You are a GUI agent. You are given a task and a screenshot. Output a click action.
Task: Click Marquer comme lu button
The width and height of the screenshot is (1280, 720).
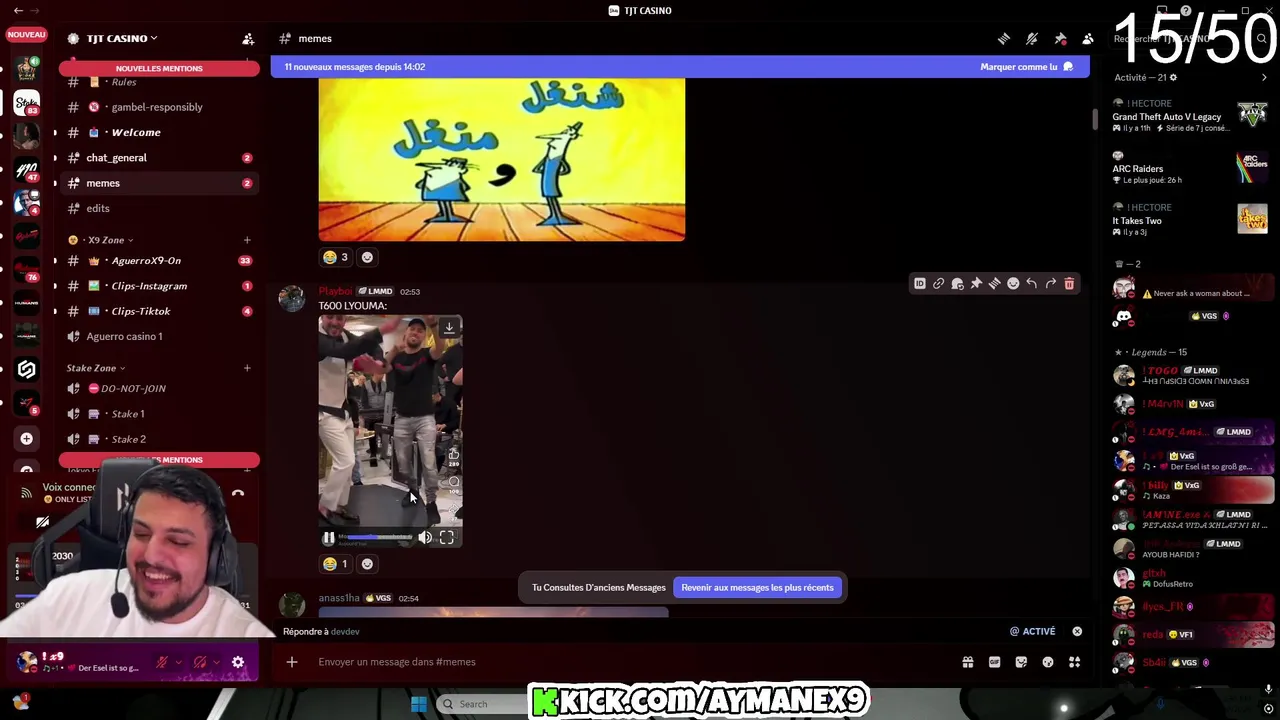click(1027, 67)
